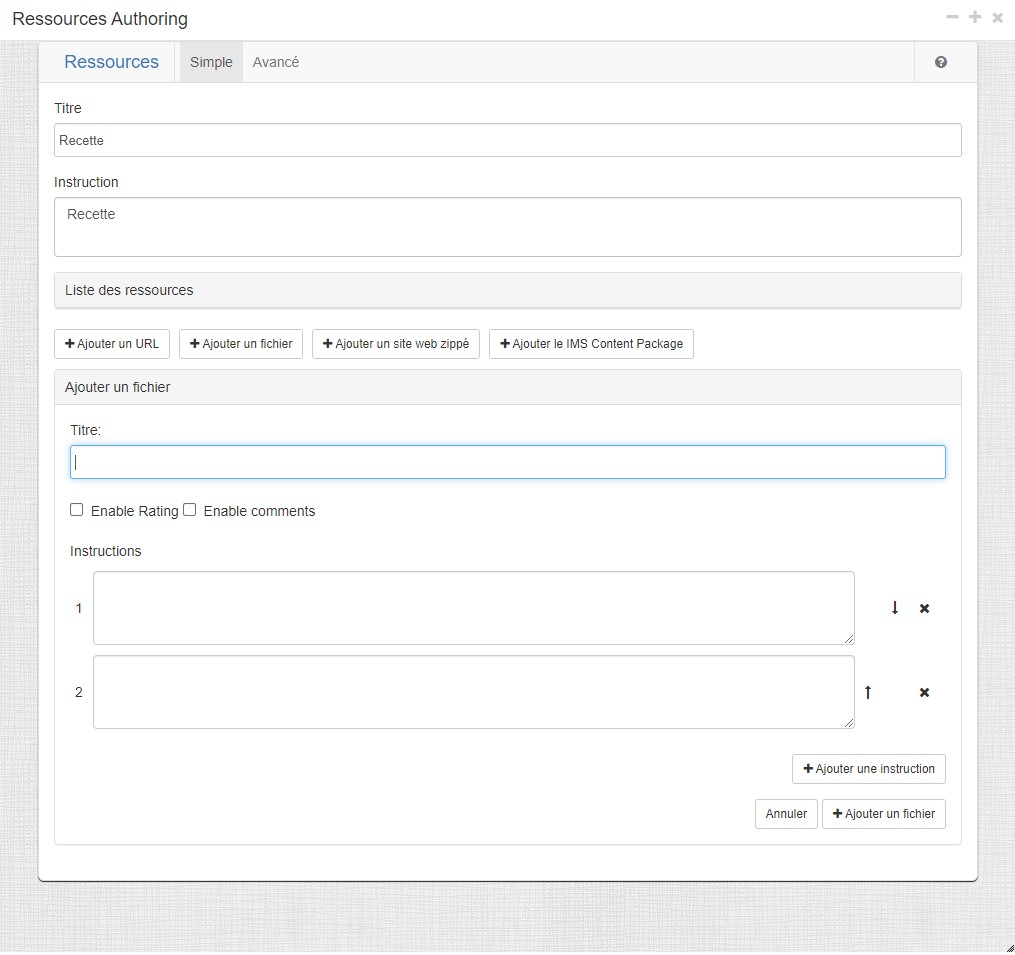Open the help question mark icon

coord(941,62)
